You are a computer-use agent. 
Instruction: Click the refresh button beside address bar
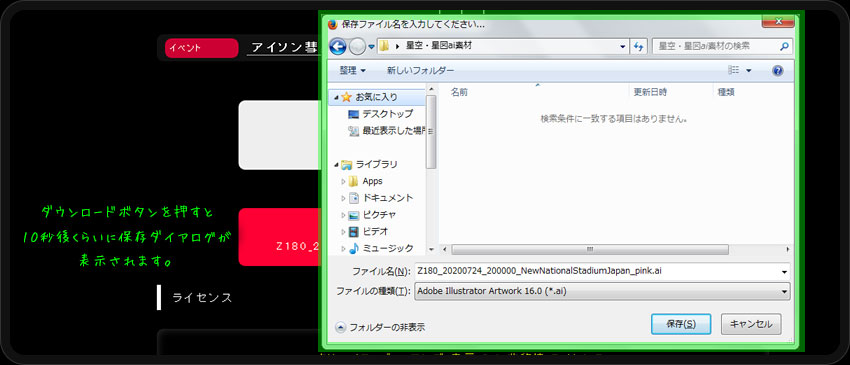click(x=638, y=46)
